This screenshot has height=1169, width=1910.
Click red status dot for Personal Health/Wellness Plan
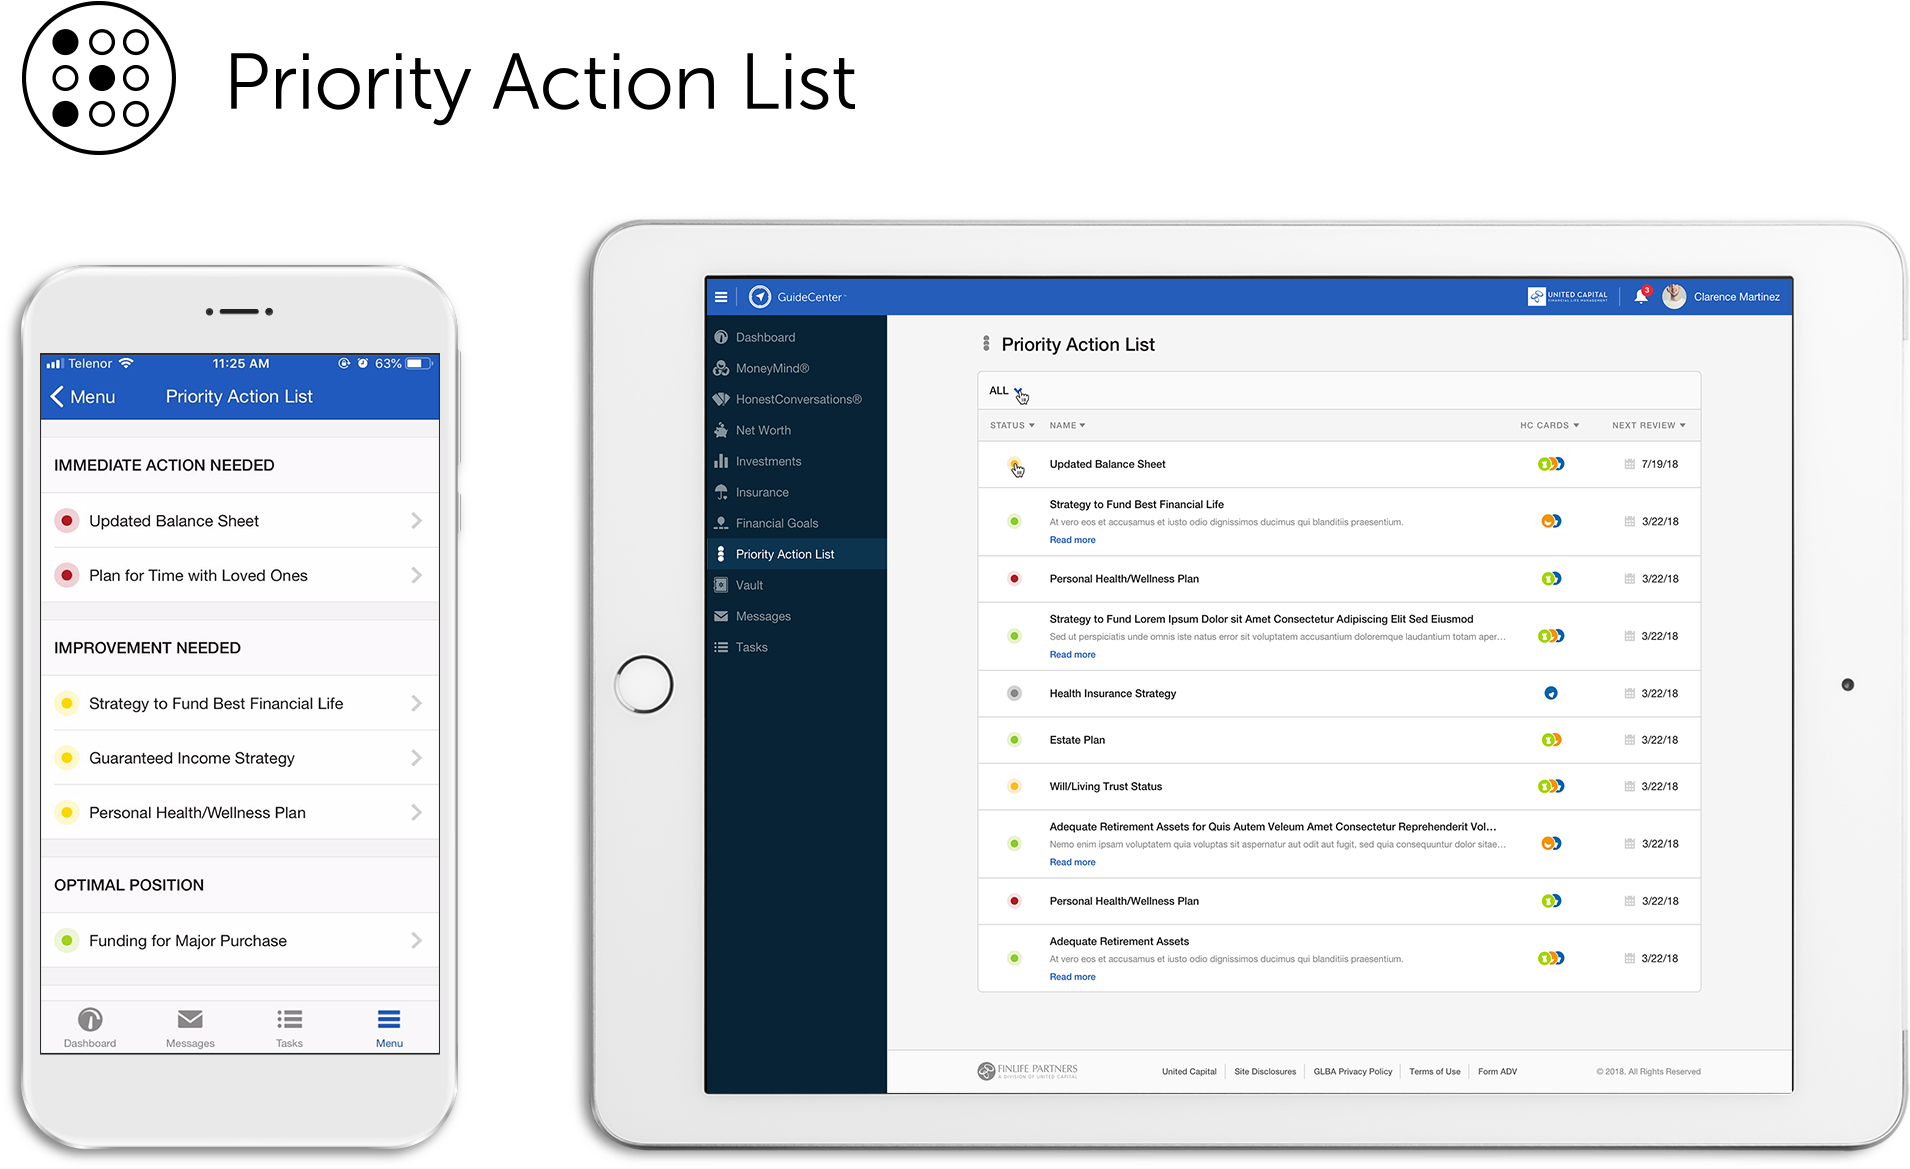pos(1014,579)
